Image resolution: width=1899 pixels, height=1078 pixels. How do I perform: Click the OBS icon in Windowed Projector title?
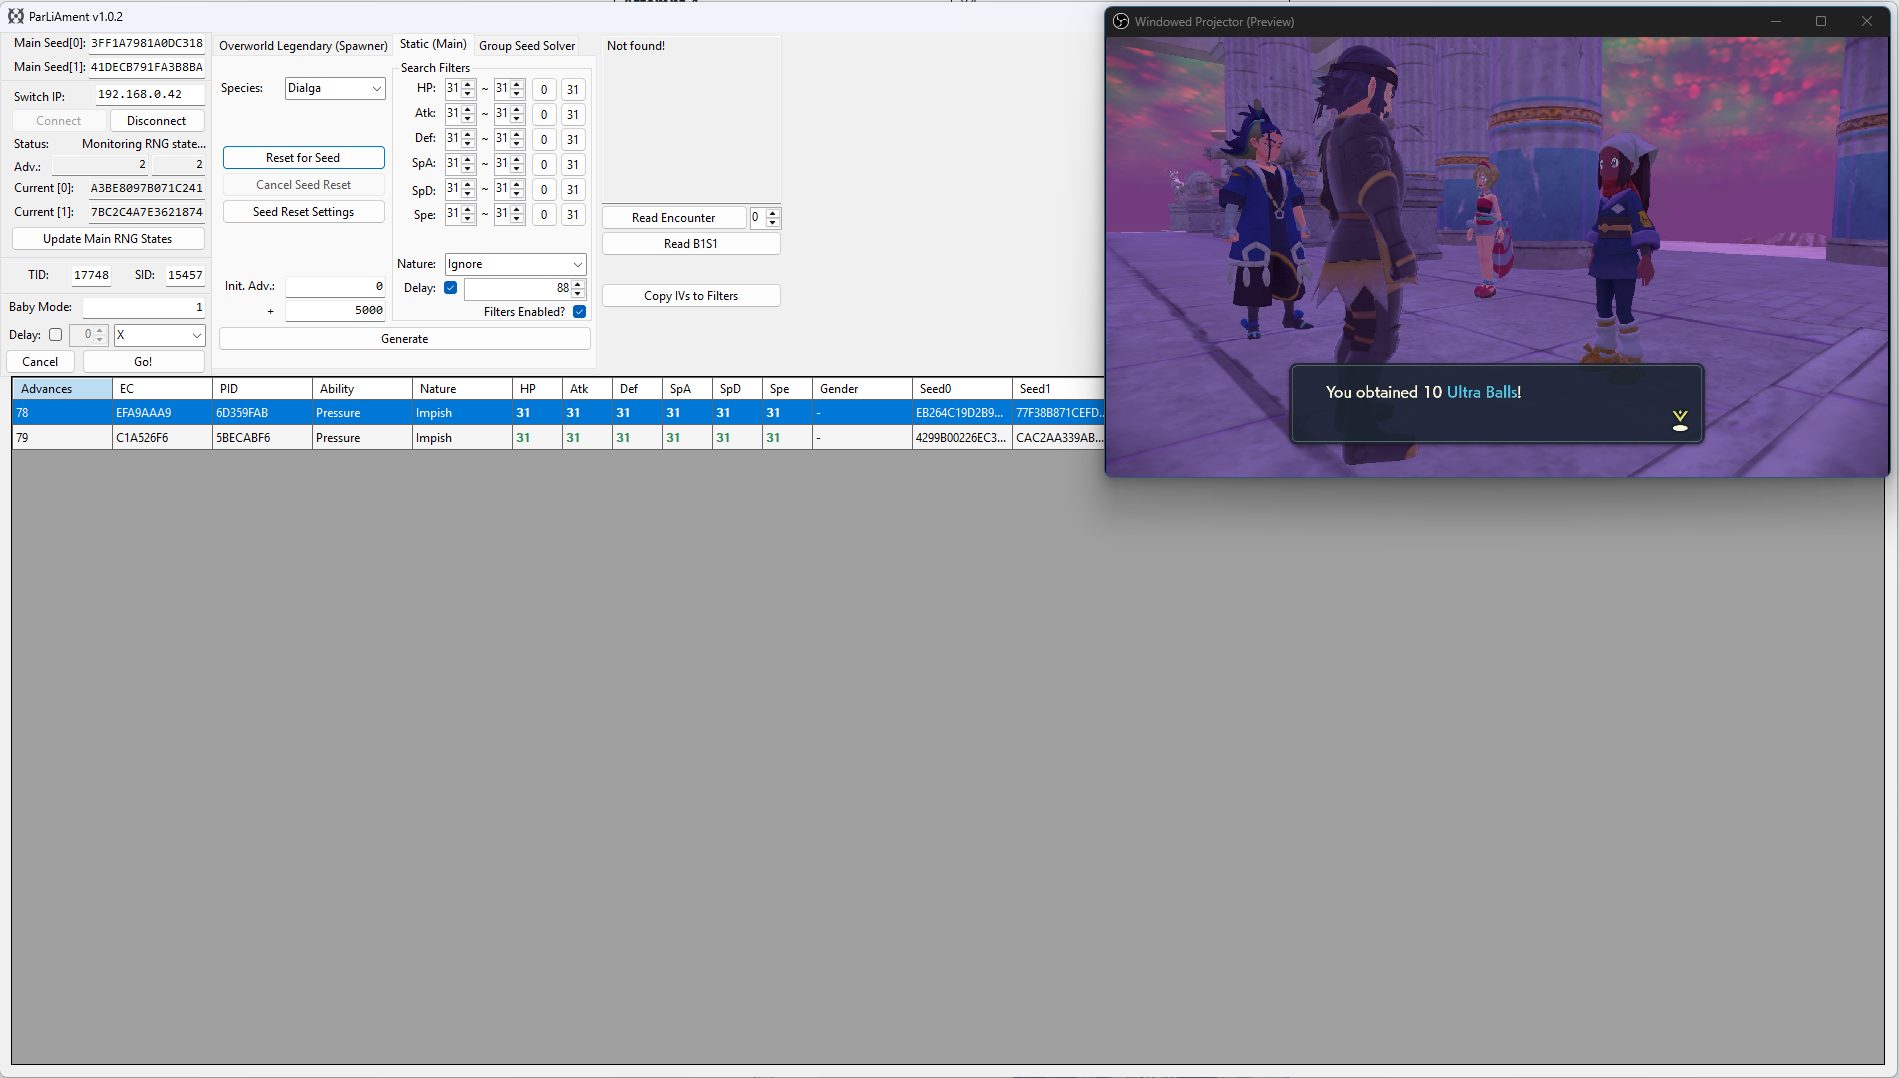(x=1121, y=21)
